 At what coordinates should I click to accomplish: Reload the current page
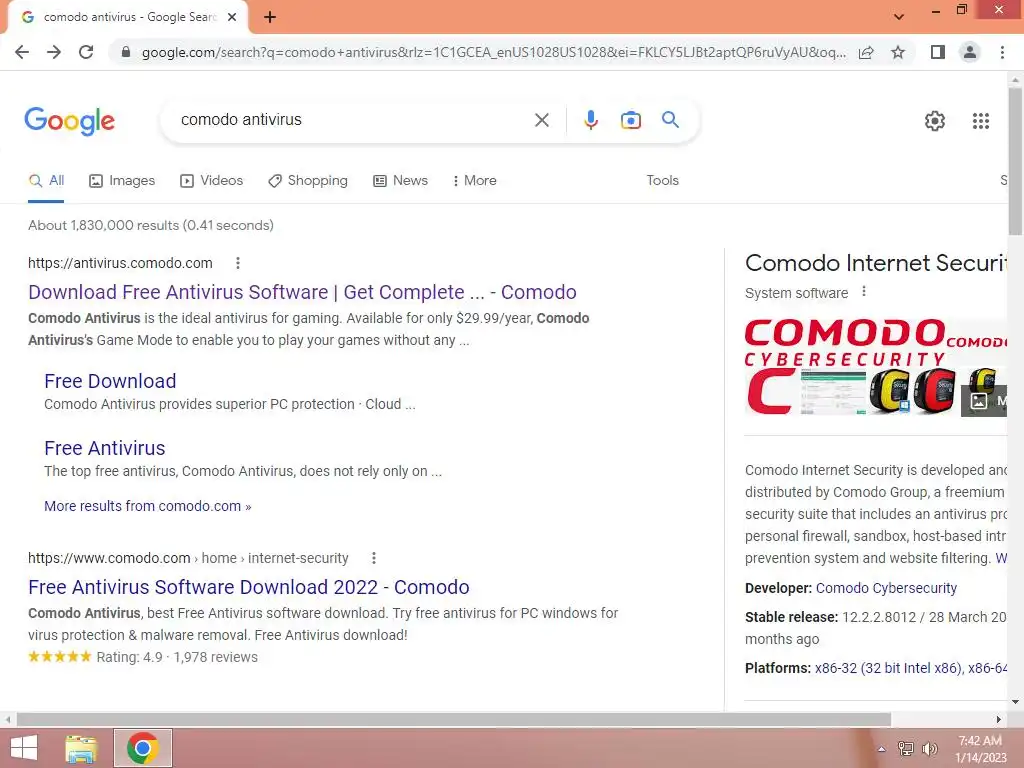click(x=86, y=52)
